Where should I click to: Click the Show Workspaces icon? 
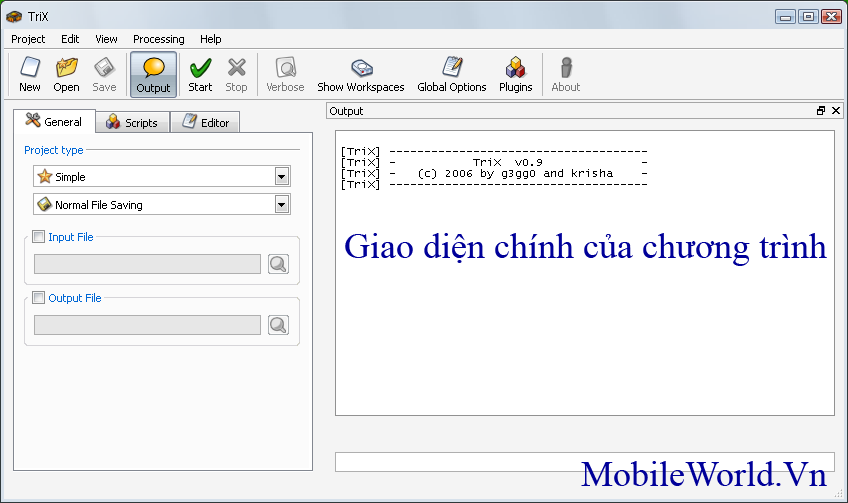pos(360,74)
